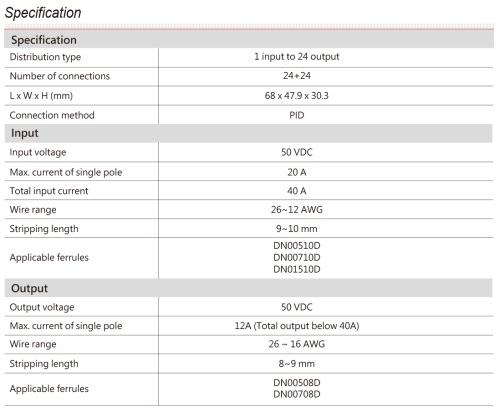The image size is (500, 412).
Task: Click ferrule code 'DN00708D'
Action: pyautogui.click(x=297, y=394)
